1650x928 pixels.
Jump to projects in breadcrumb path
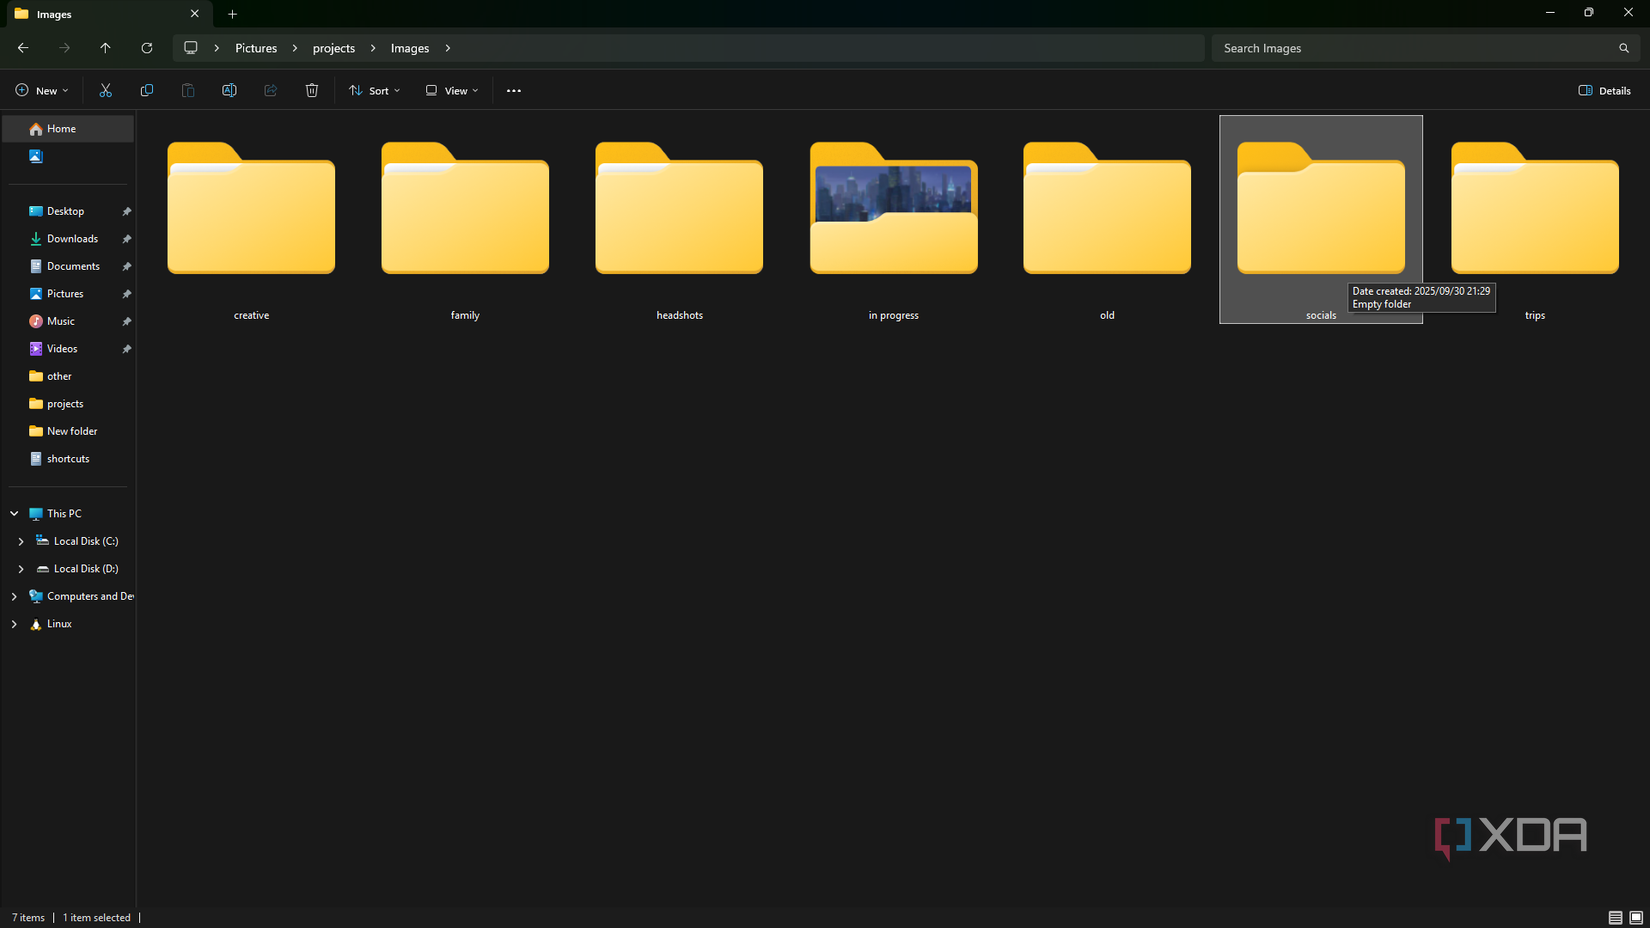coord(334,48)
